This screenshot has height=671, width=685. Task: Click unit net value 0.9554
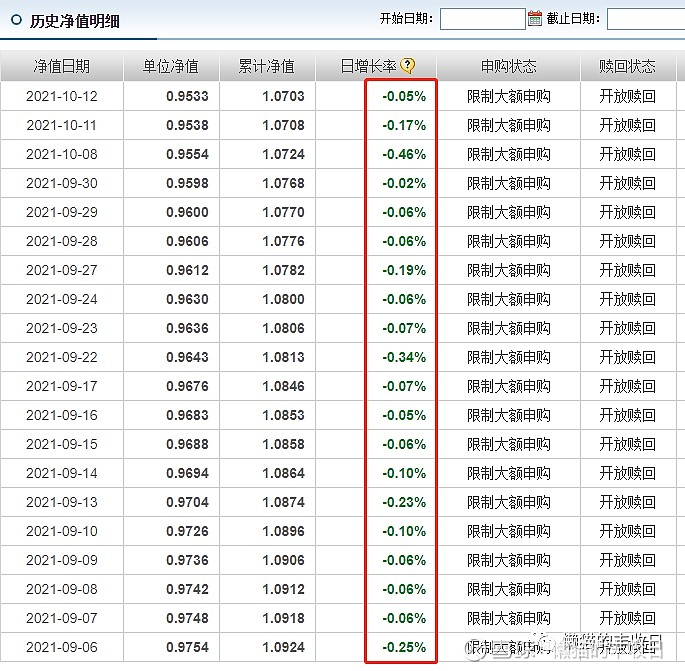[187, 154]
